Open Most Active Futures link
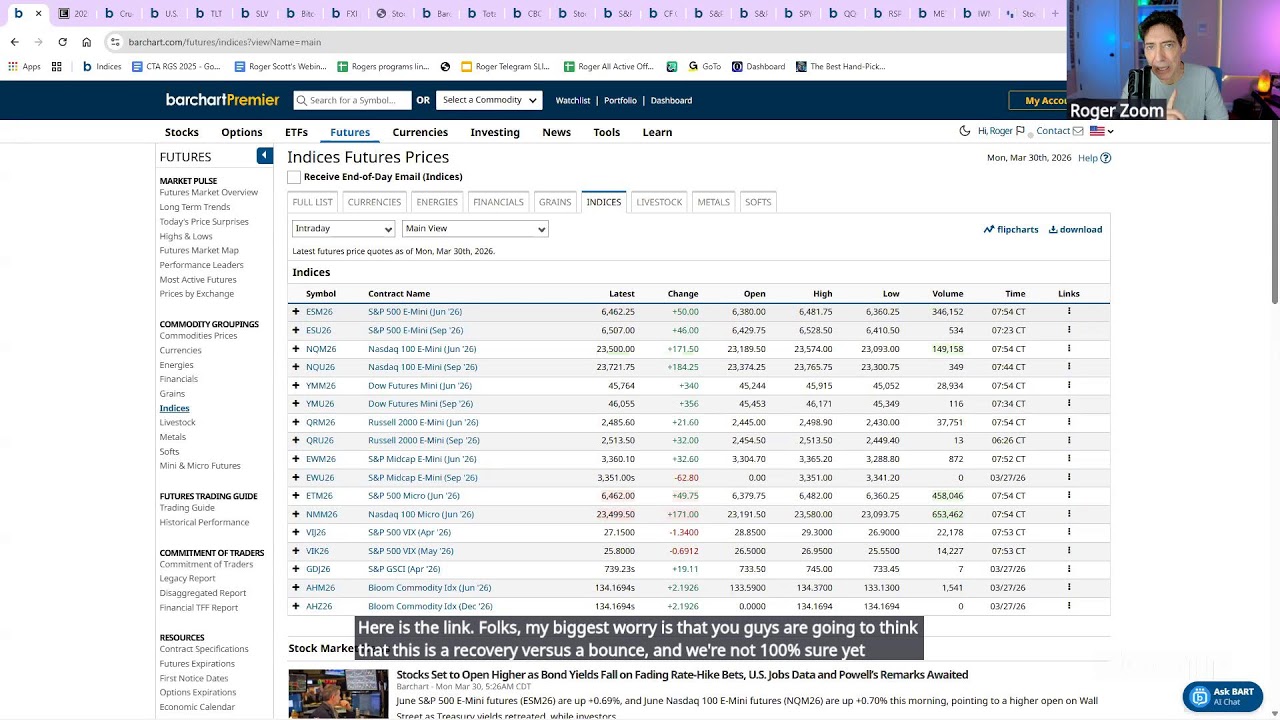Screen dimensions: 1280x720 pos(198,280)
